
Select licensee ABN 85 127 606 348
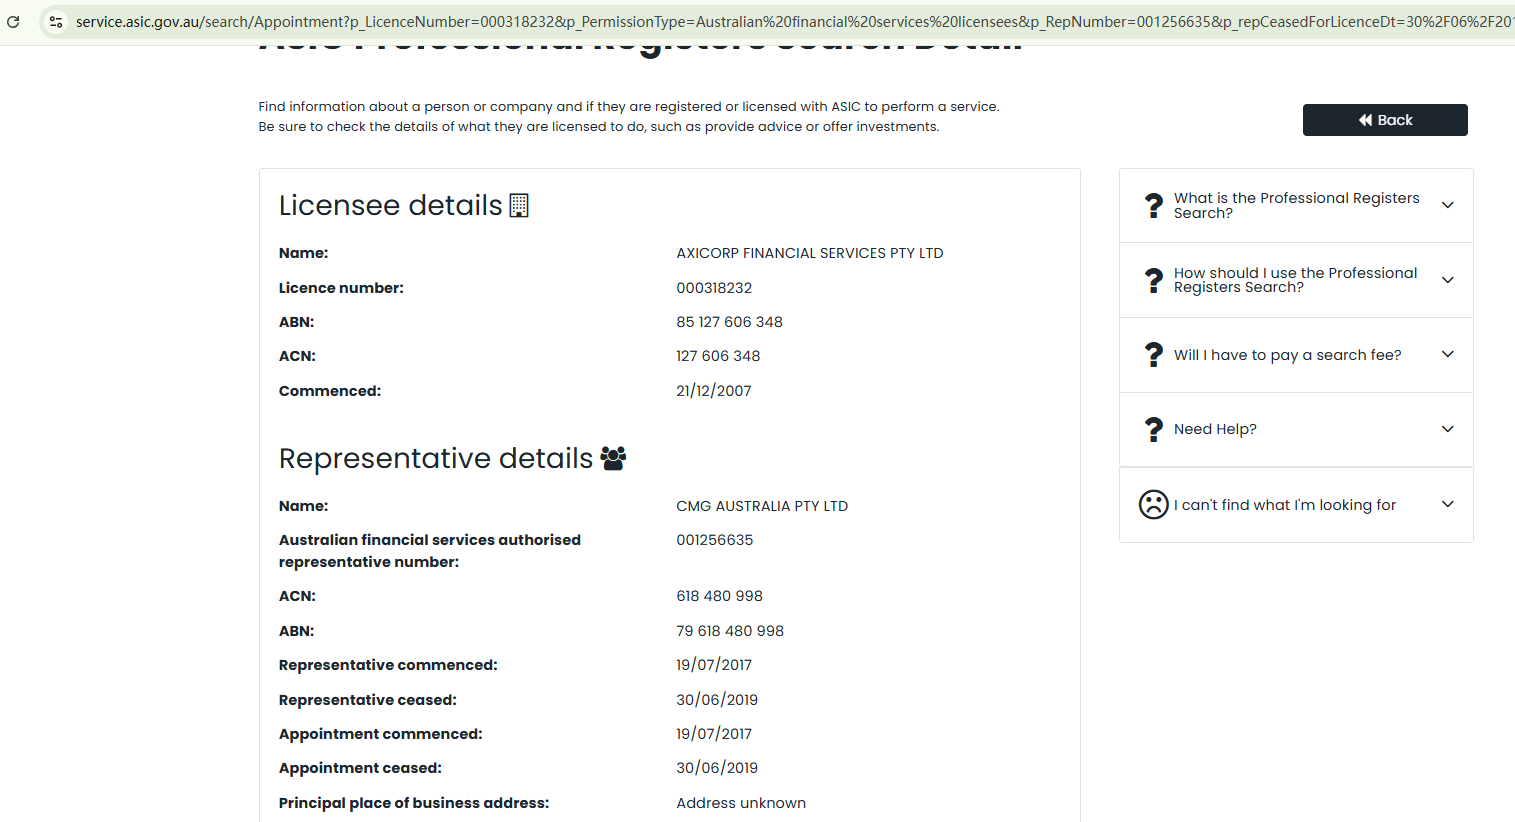pos(729,322)
